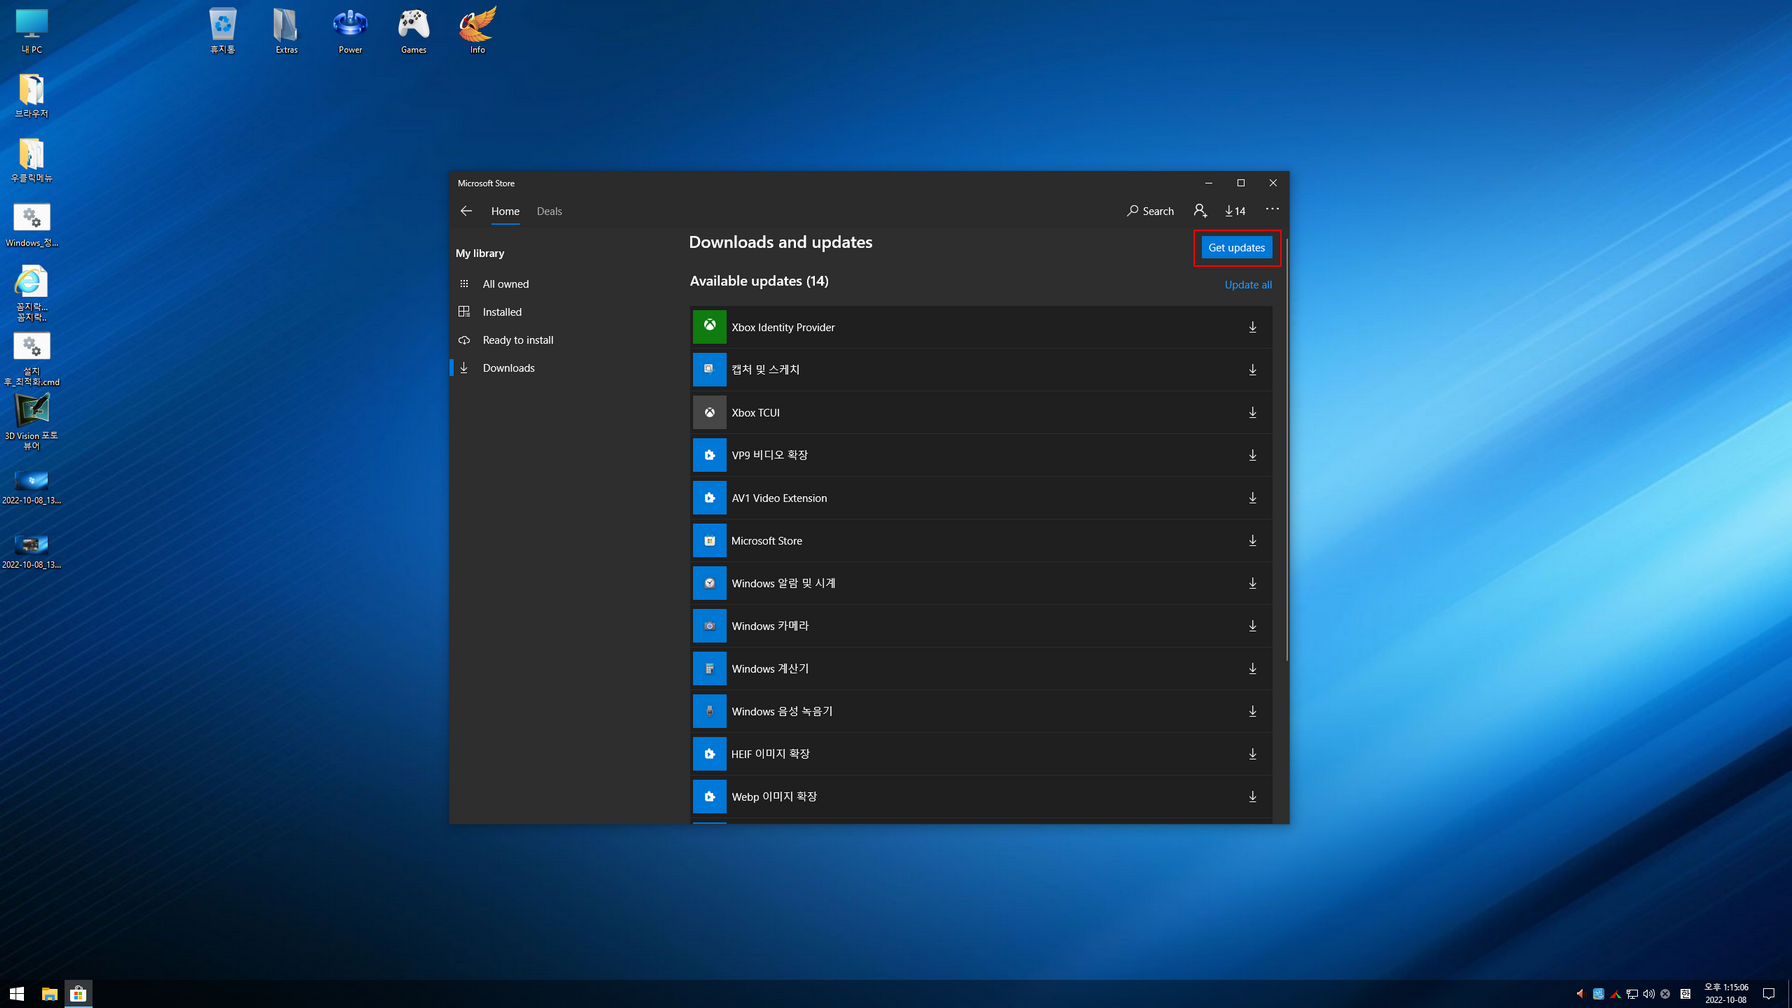The width and height of the screenshot is (1792, 1008).
Task: Click the text 'Windows 알람 및 시계'
Action: tap(783, 583)
